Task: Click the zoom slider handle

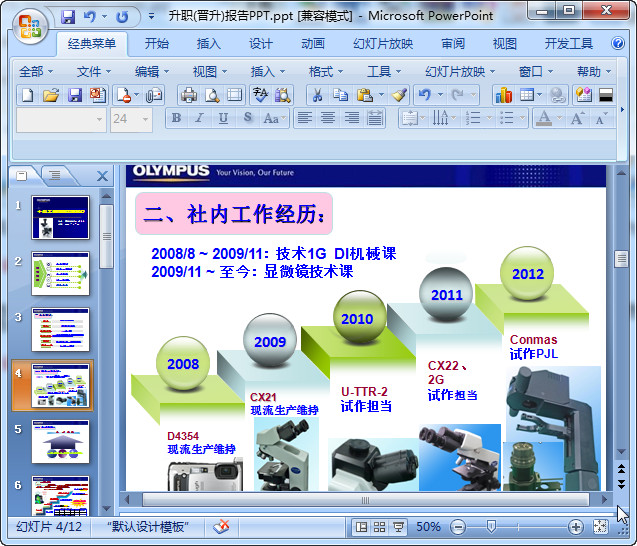Action: pos(491,527)
